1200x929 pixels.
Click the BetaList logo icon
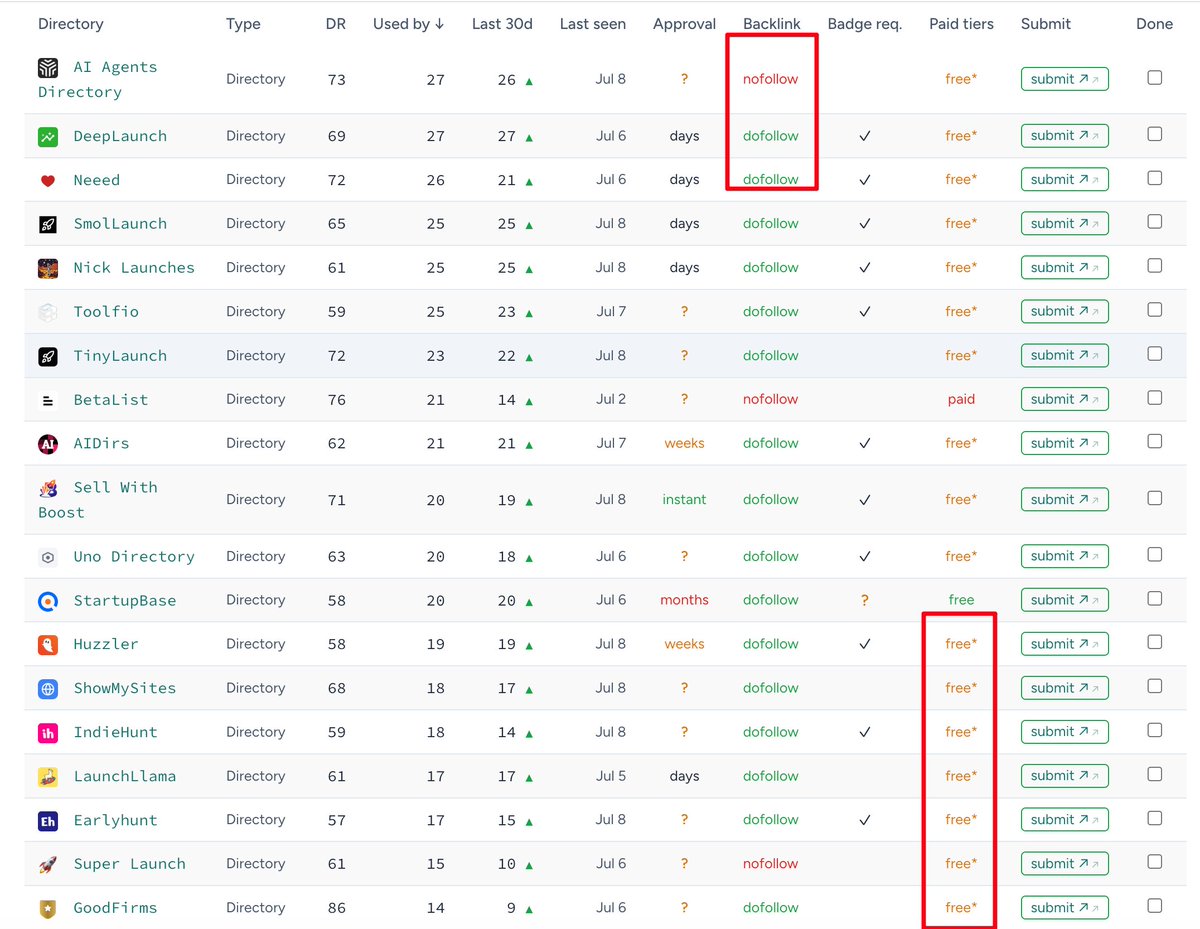click(48, 400)
